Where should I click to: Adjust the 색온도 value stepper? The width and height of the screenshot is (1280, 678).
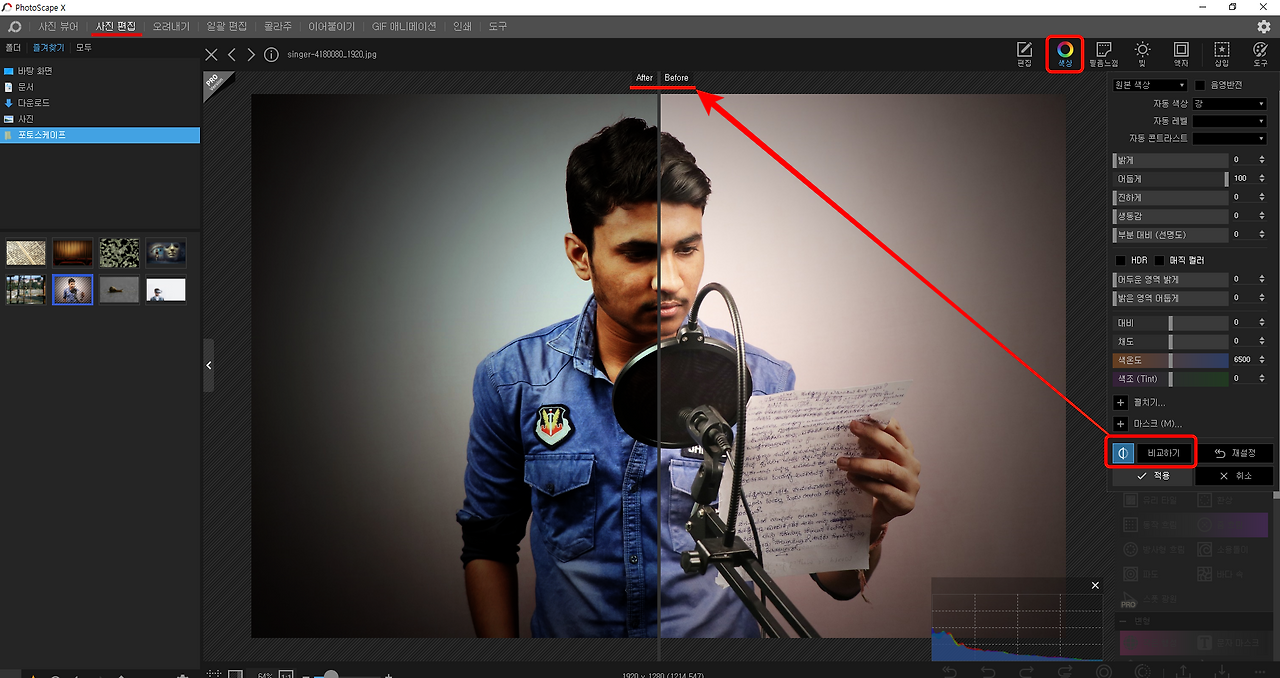pyautogui.click(x=1261, y=359)
